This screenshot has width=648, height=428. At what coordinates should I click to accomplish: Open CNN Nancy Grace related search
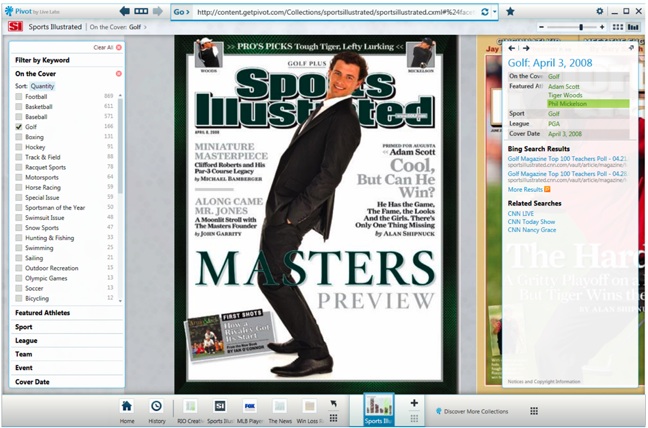pos(531,230)
